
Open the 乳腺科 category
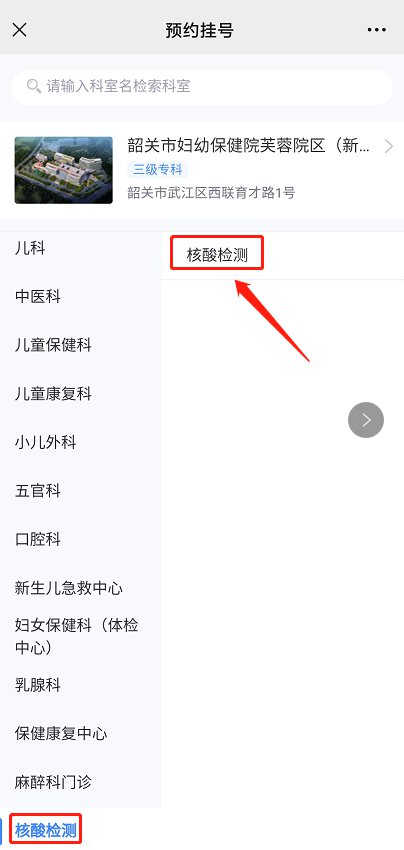coord(37,685)
